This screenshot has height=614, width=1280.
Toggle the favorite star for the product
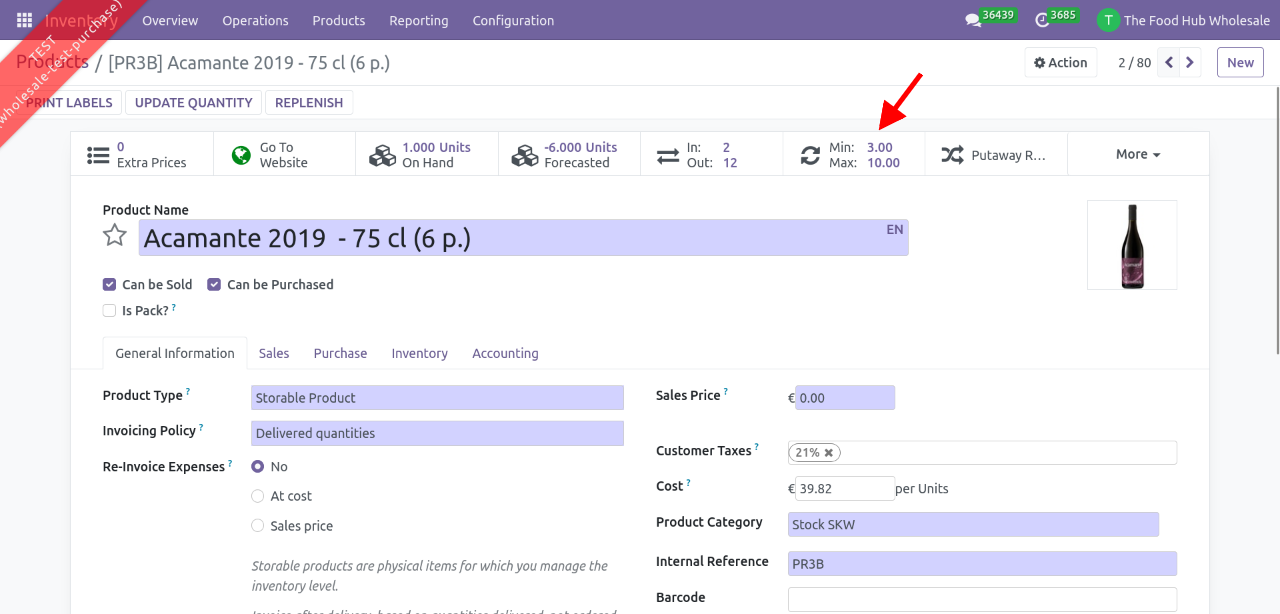pyautogui.click(x=115, y=236)
